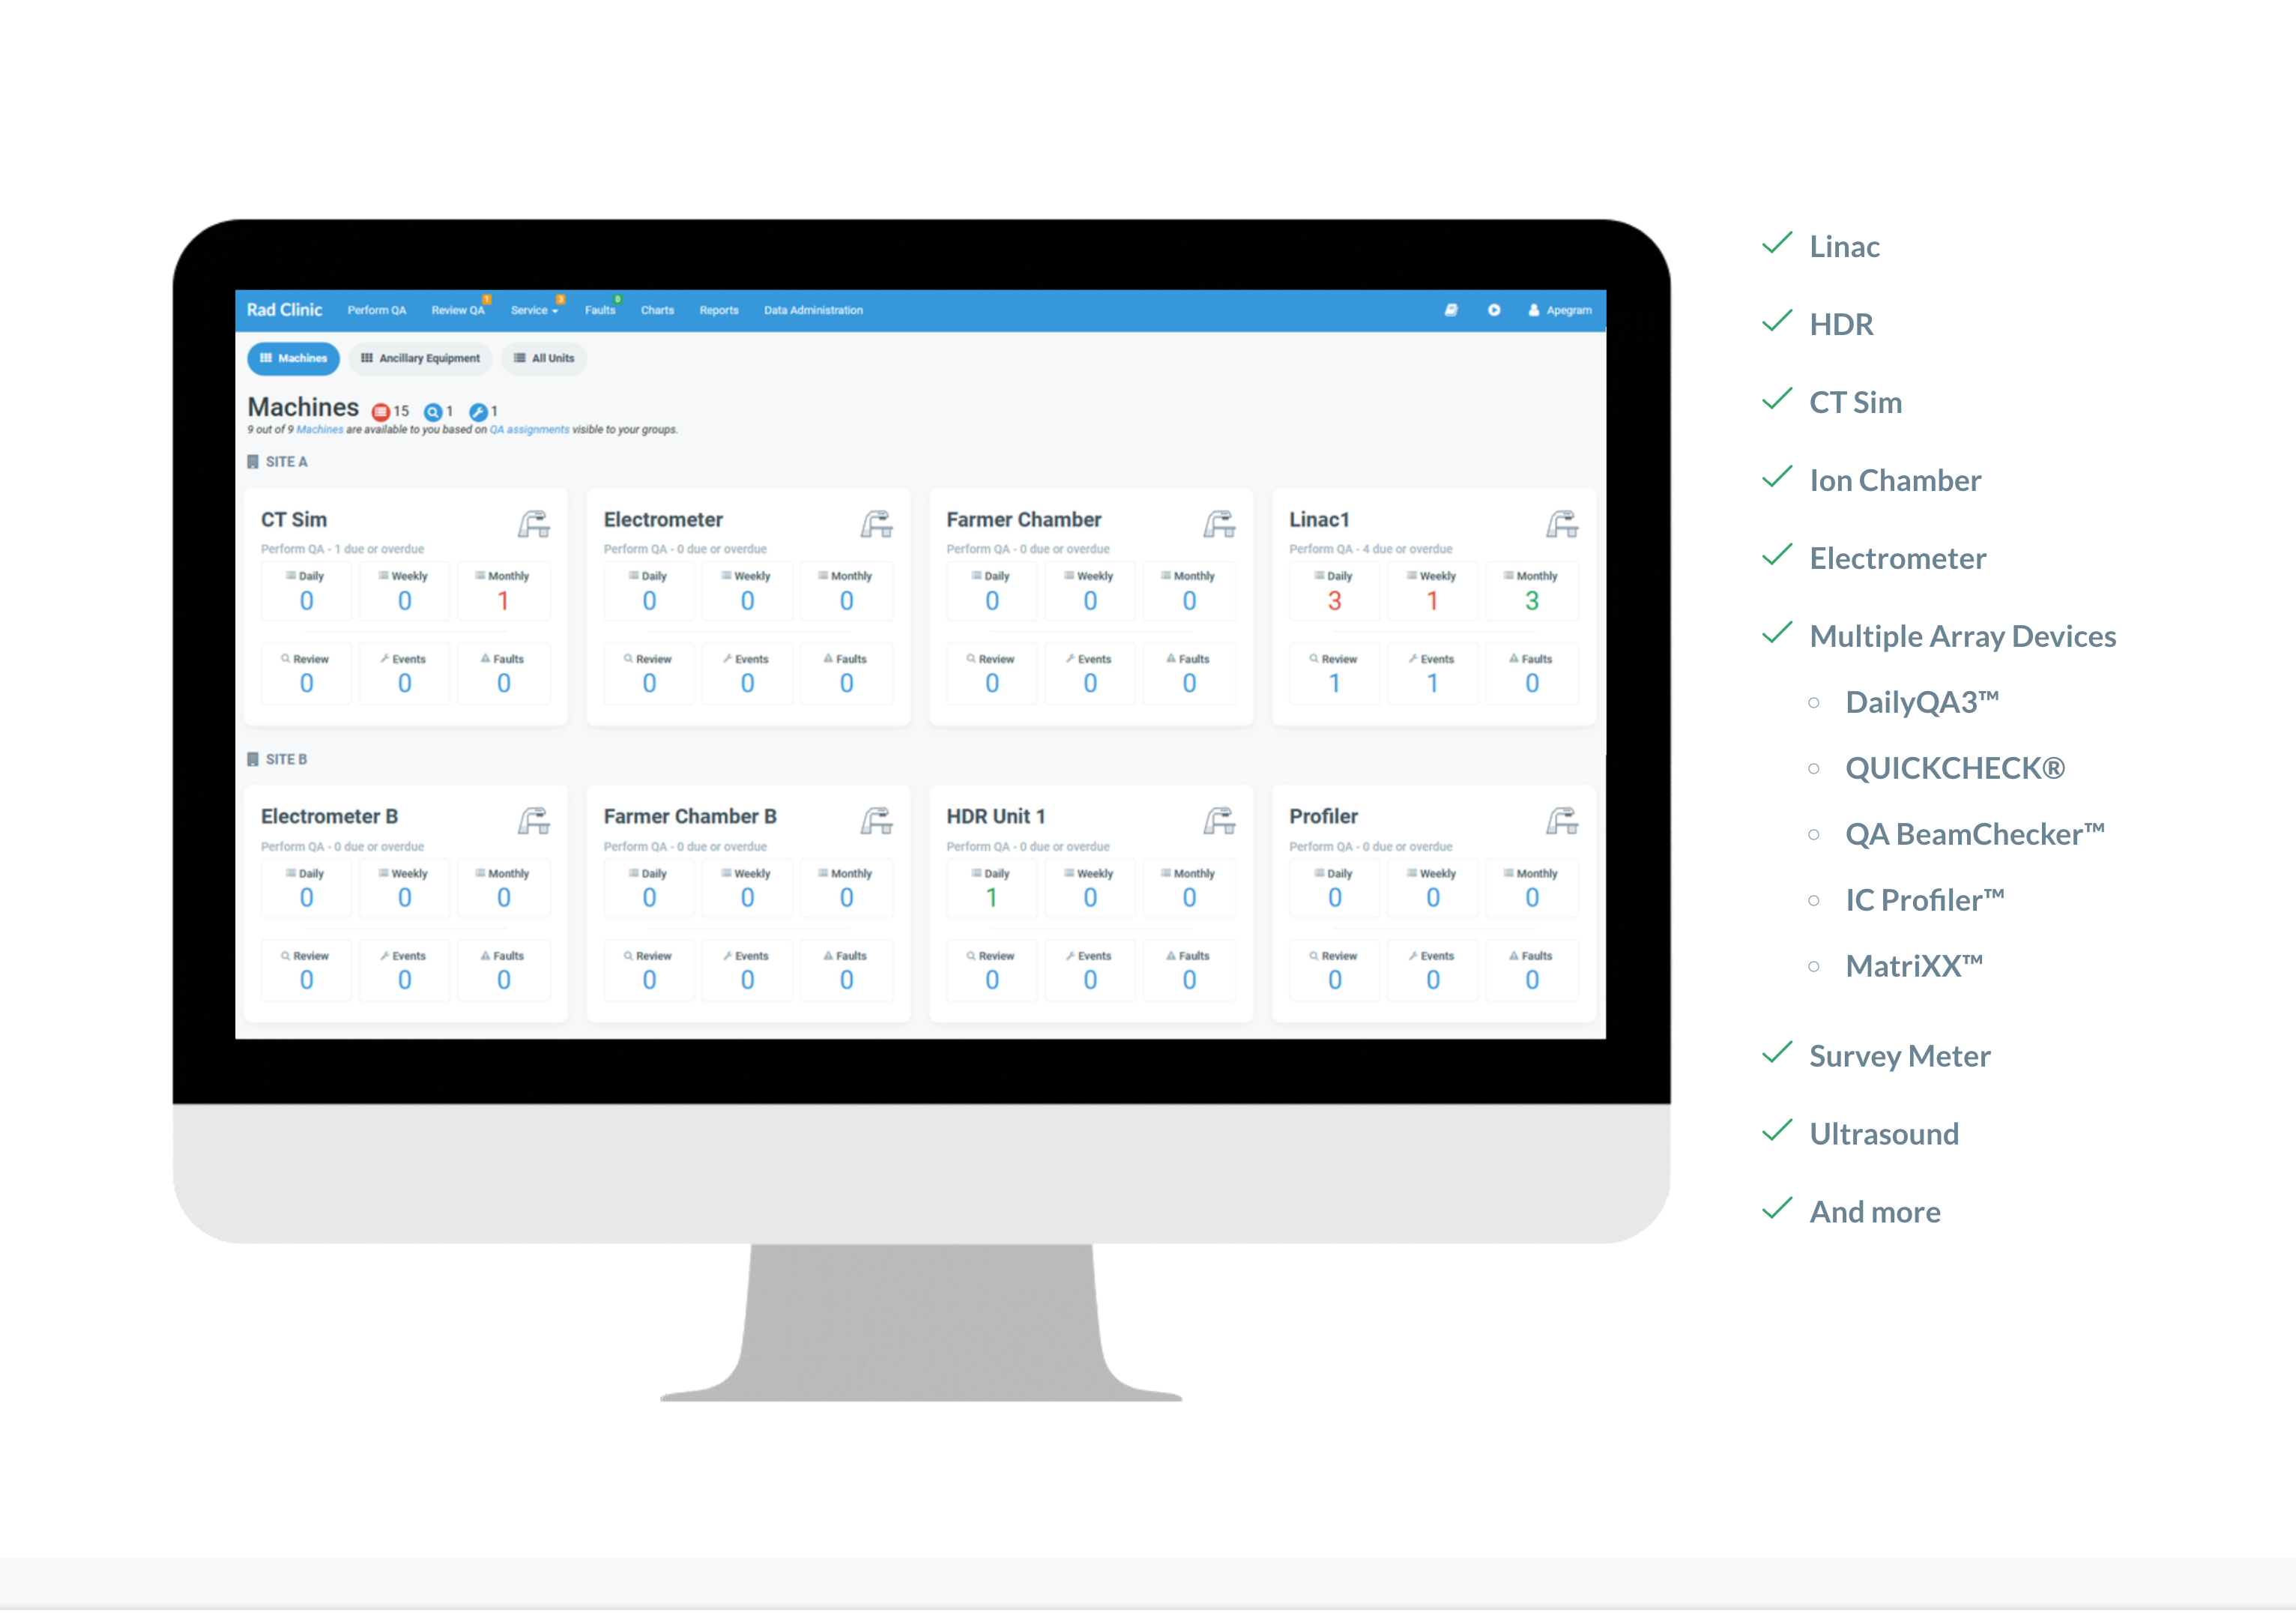Screen dimensions: 2296x1616
Task: Click the Rad Clinic brand link
Action: click(x=284, y=310)
